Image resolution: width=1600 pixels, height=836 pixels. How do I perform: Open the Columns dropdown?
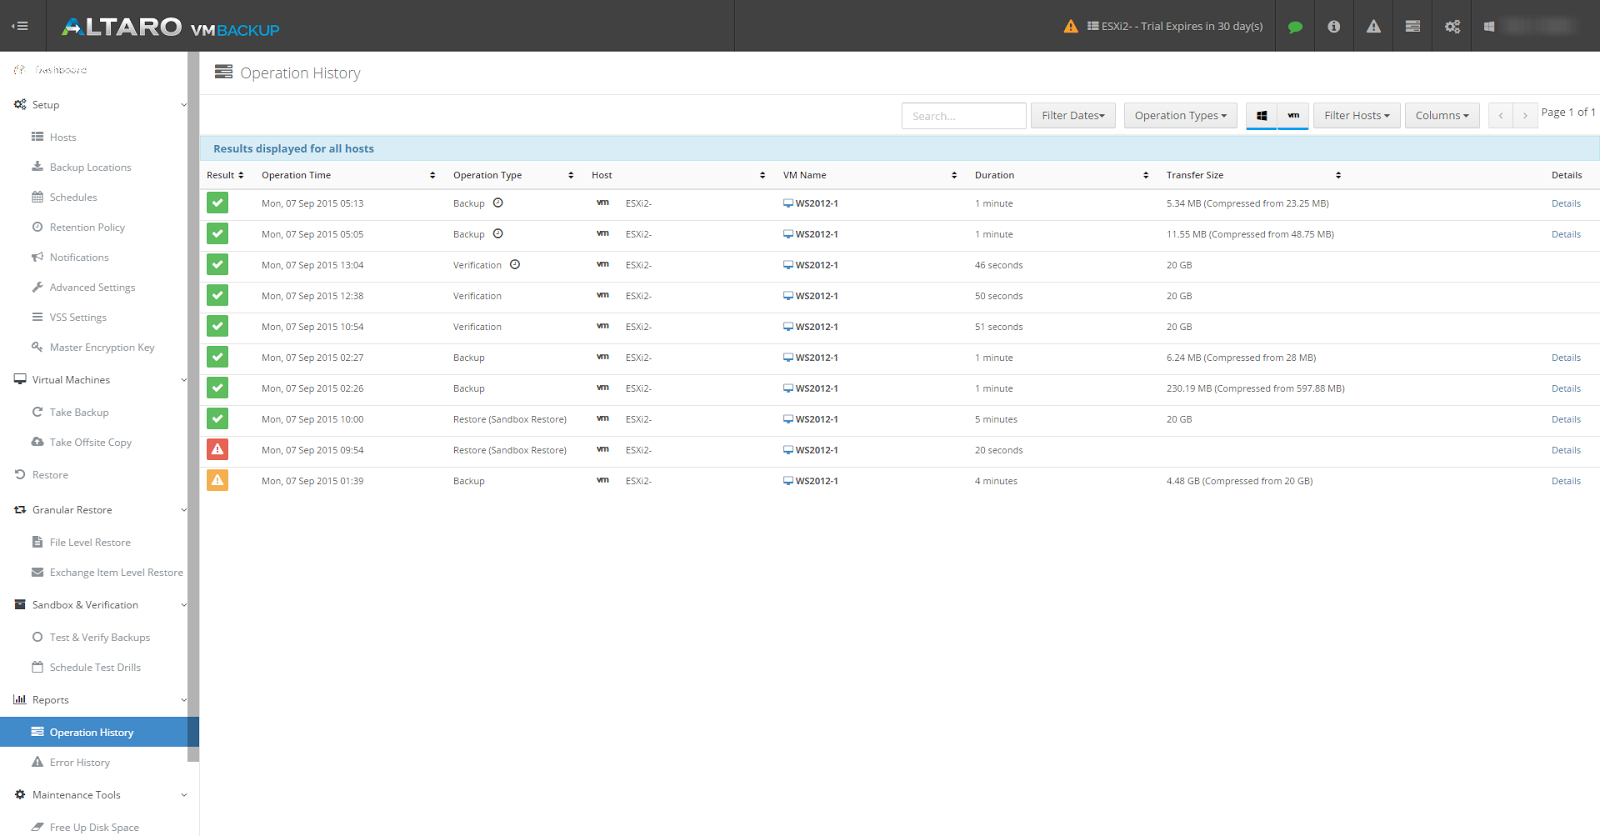pos(1442,116)
